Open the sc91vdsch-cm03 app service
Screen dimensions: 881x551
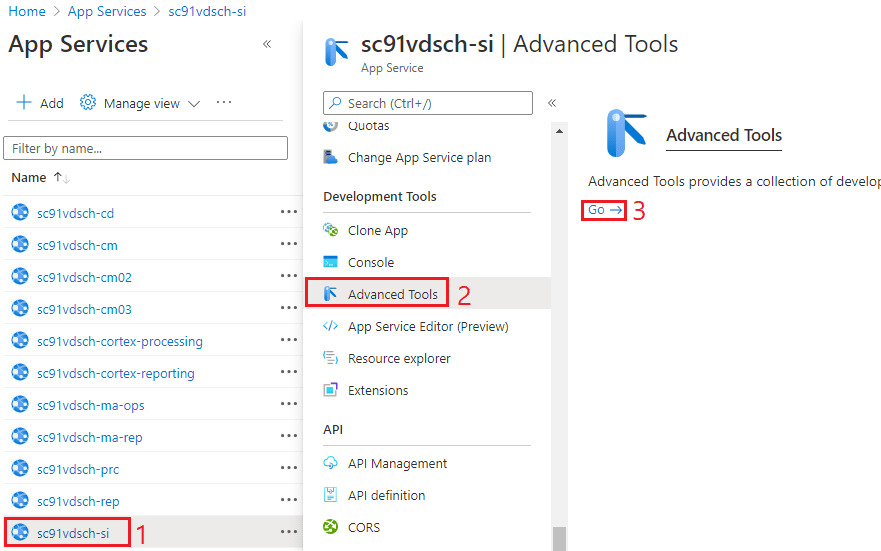click(x=84, y=309)
